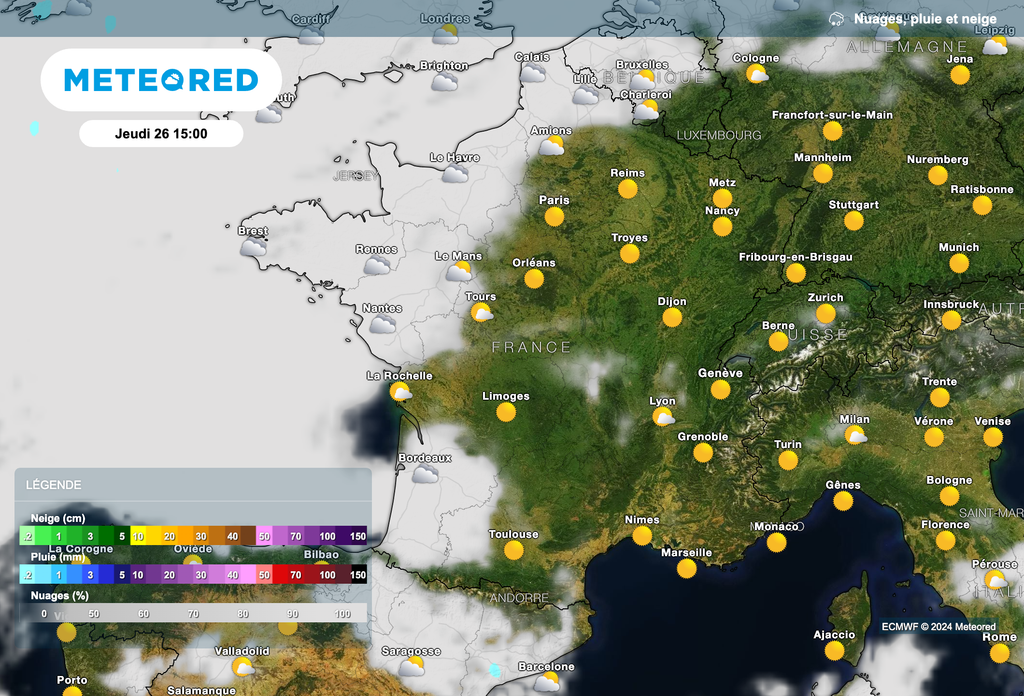Toggle the Nuages, pluie et neige layer icon
This screenshot has width=1024, height=696.
837,18
